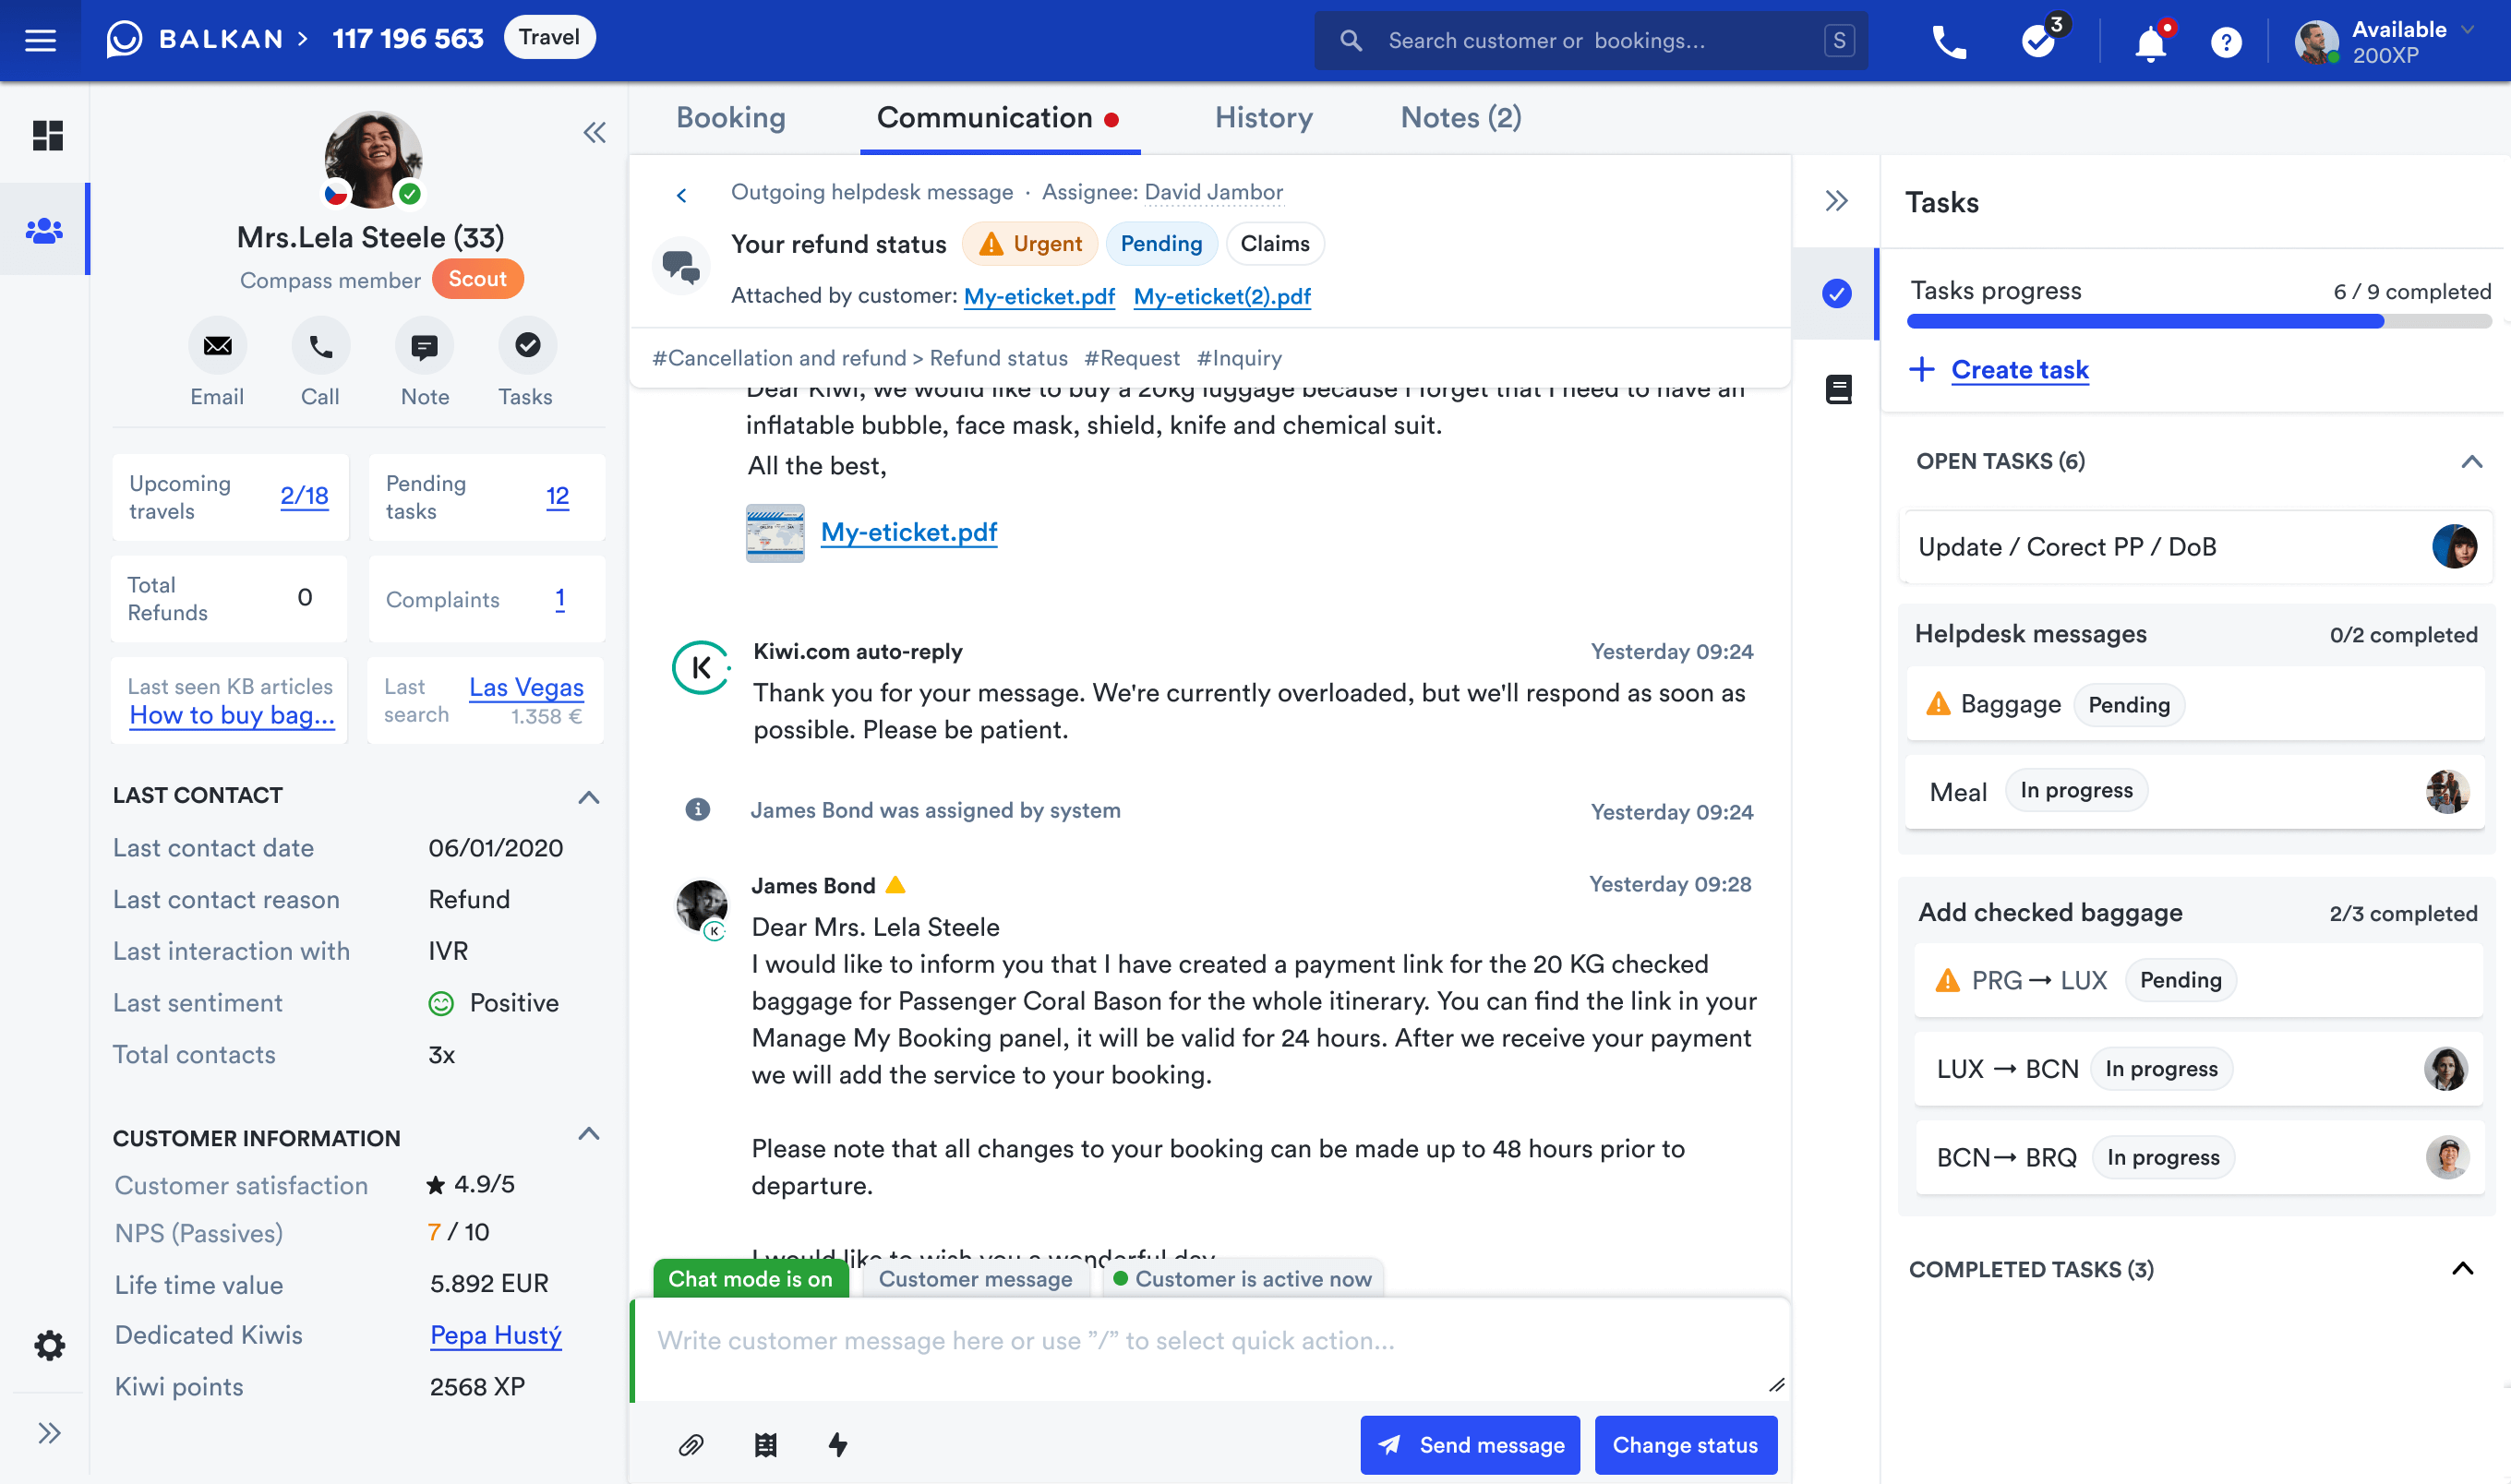Open My-eticket(2).pdf attachment link
This screenshot has width=2511, height=1484.
point(1222,296)
